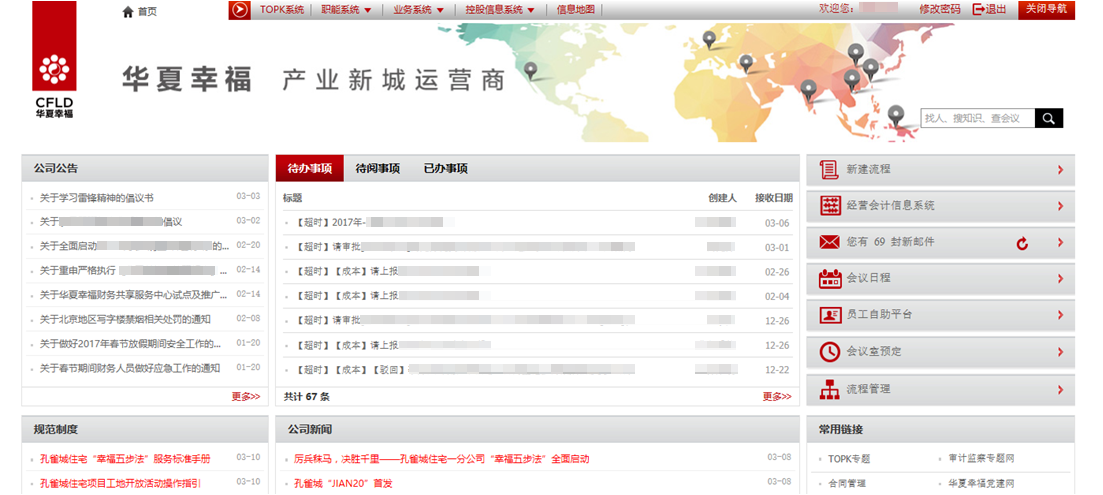Open the to-do item dated 03-06
1103x495 pixels.
[538, 223]
